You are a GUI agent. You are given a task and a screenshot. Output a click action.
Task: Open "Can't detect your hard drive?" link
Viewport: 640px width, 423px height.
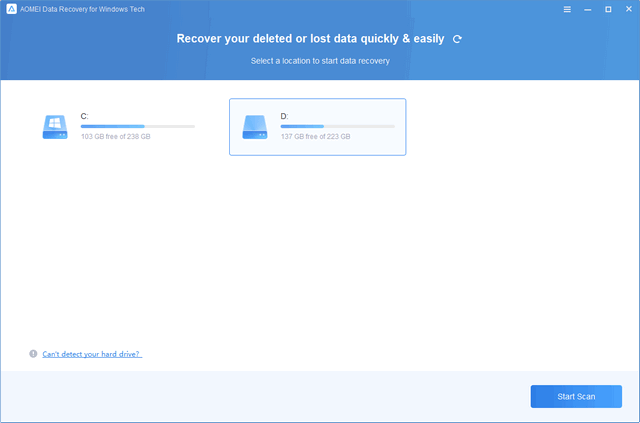[92, 354]
